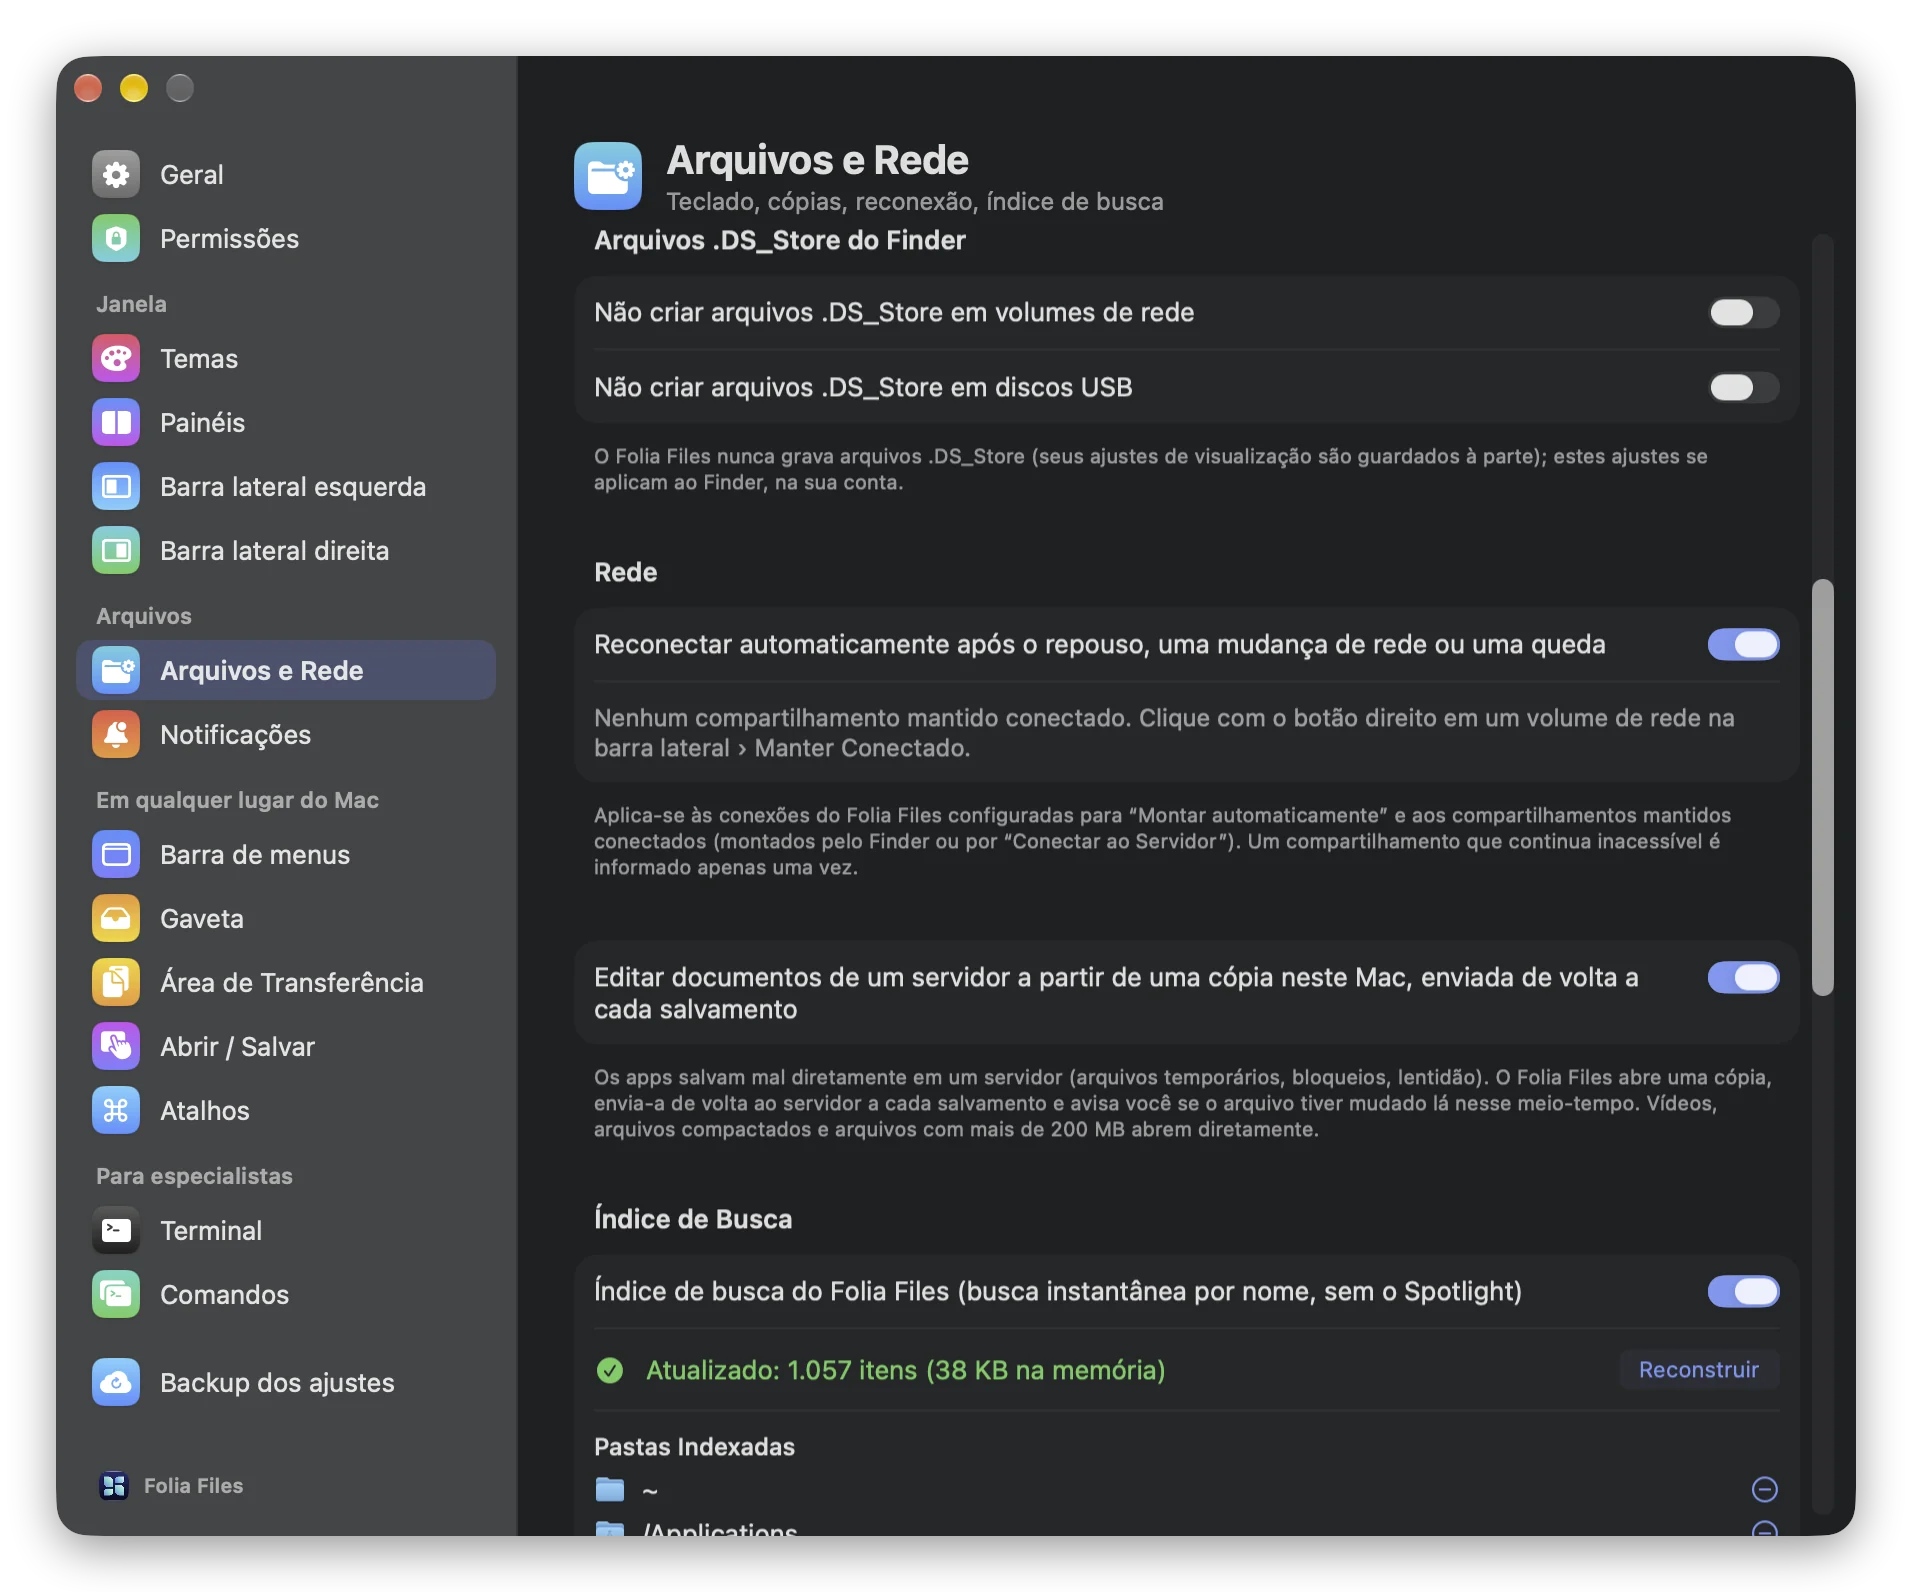Click the Backup dos ajustes cloud icon
Screen dimensions: 1912x1592
pyautogui.click(x=116, y=1383)
